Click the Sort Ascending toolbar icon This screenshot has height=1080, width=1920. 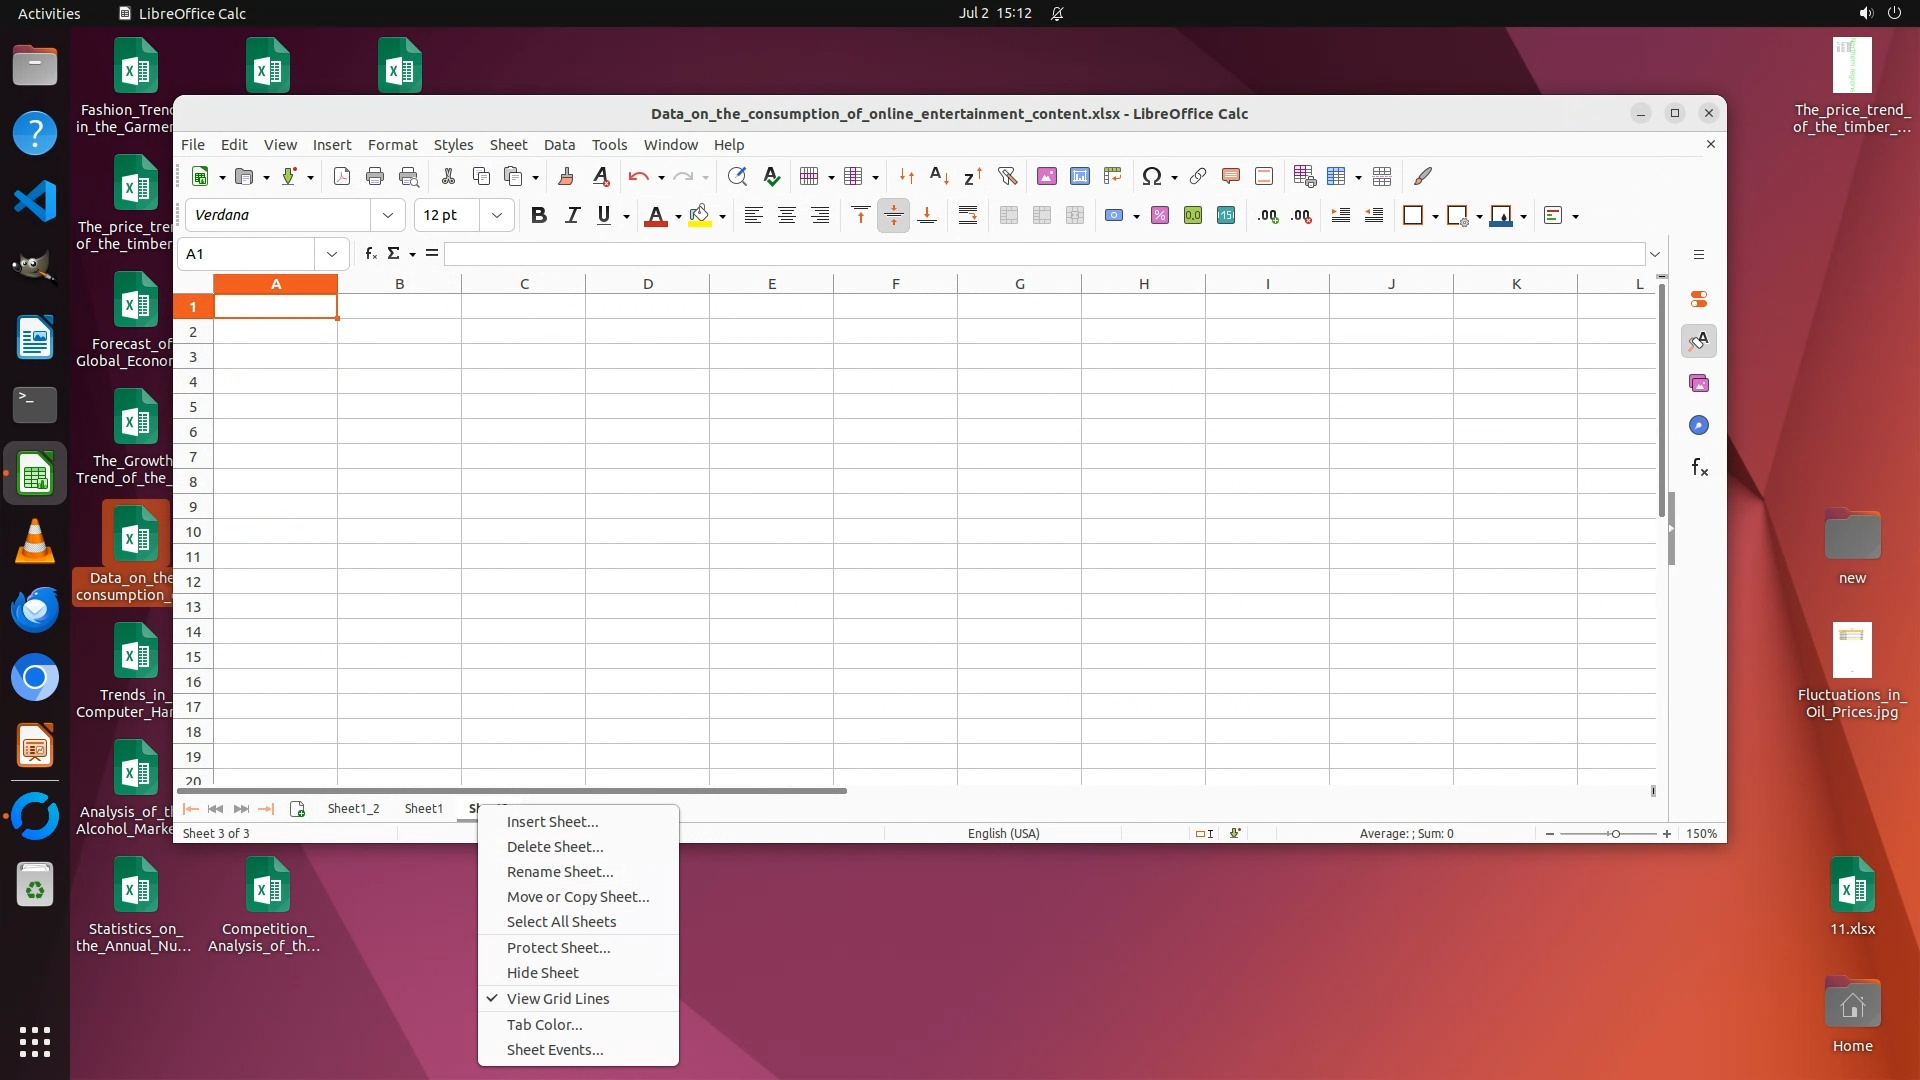click(938, 176)
